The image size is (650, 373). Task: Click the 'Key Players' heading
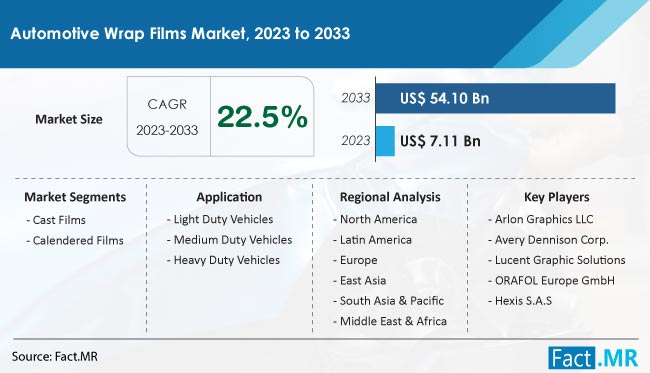pos(557,197)
